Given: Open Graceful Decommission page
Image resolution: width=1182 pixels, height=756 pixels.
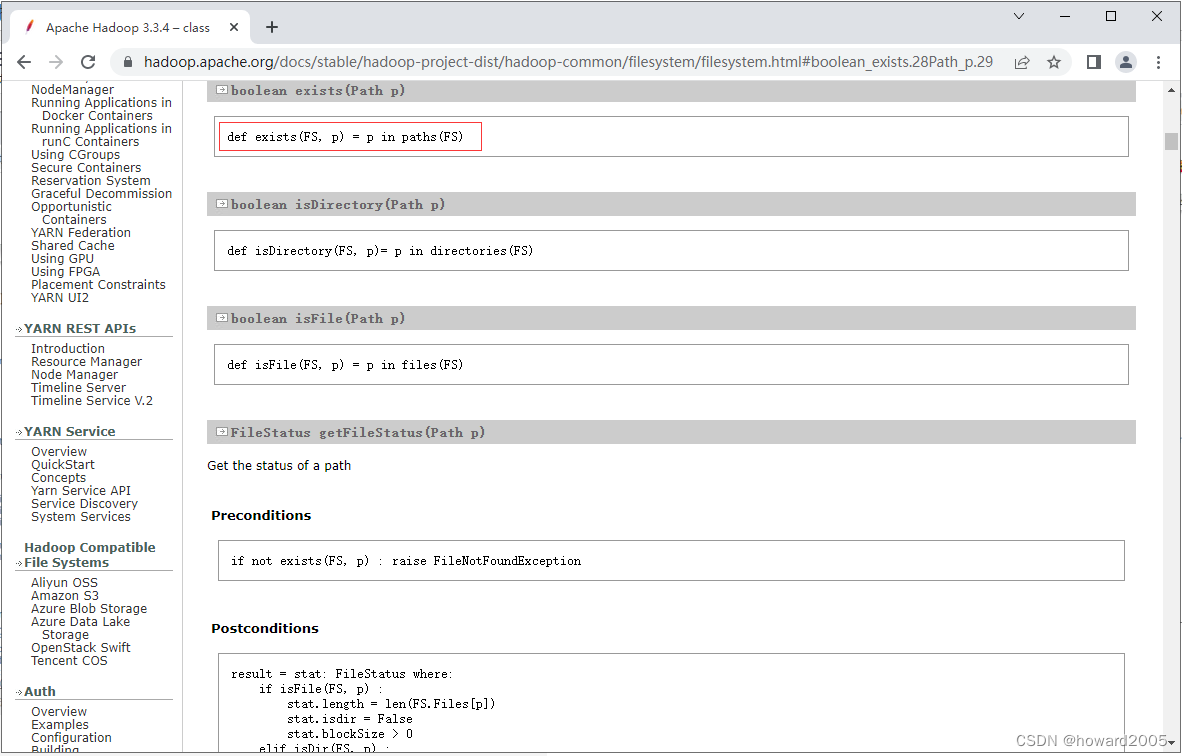Looking at the screenshot, I should click(101, 194).
